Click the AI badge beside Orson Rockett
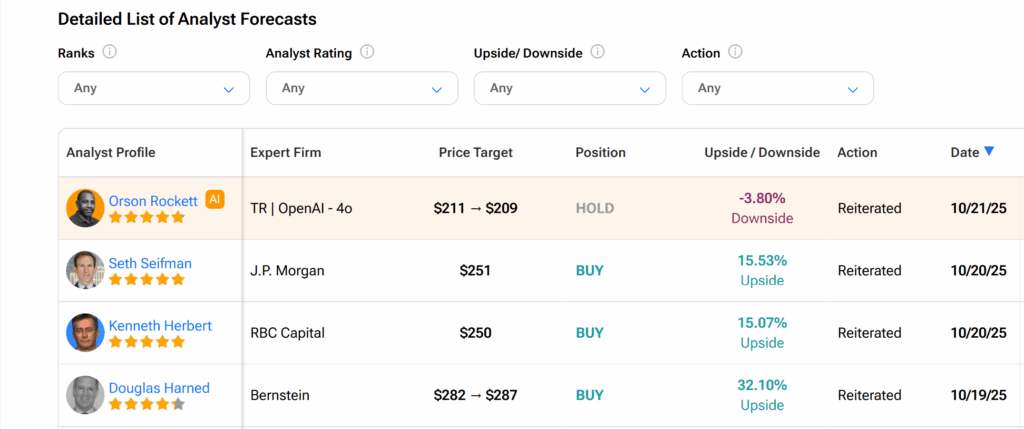Screen dimensions: 1024x429 pos(214,200)
